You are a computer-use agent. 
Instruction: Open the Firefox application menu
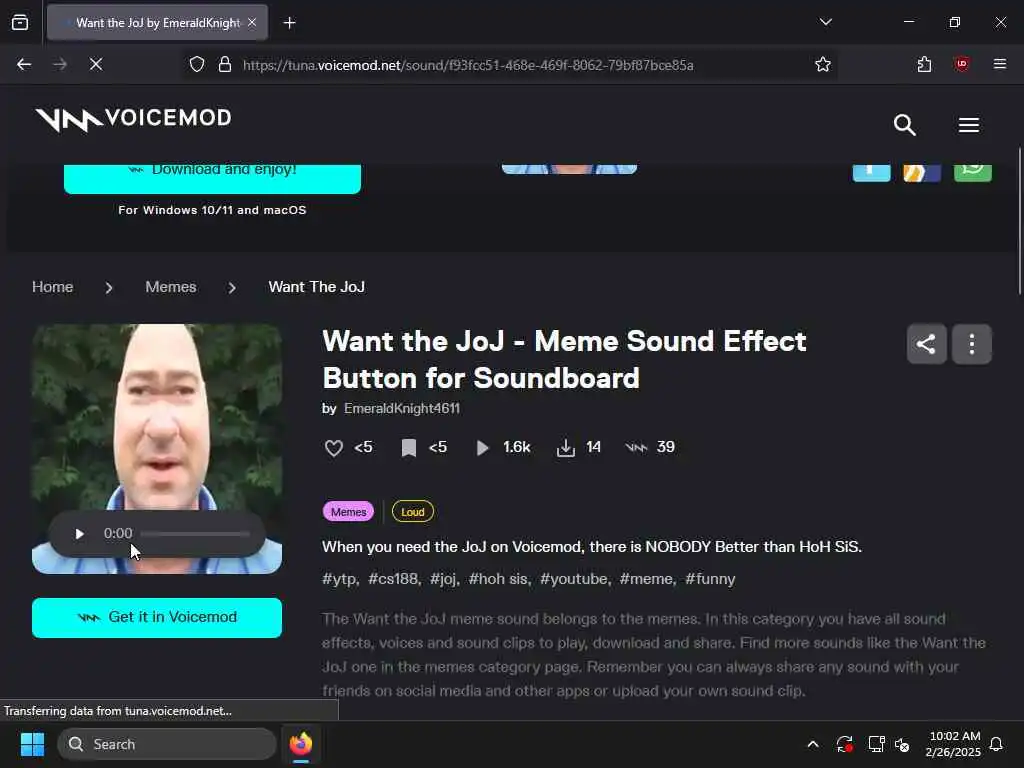tap(999, 64)
